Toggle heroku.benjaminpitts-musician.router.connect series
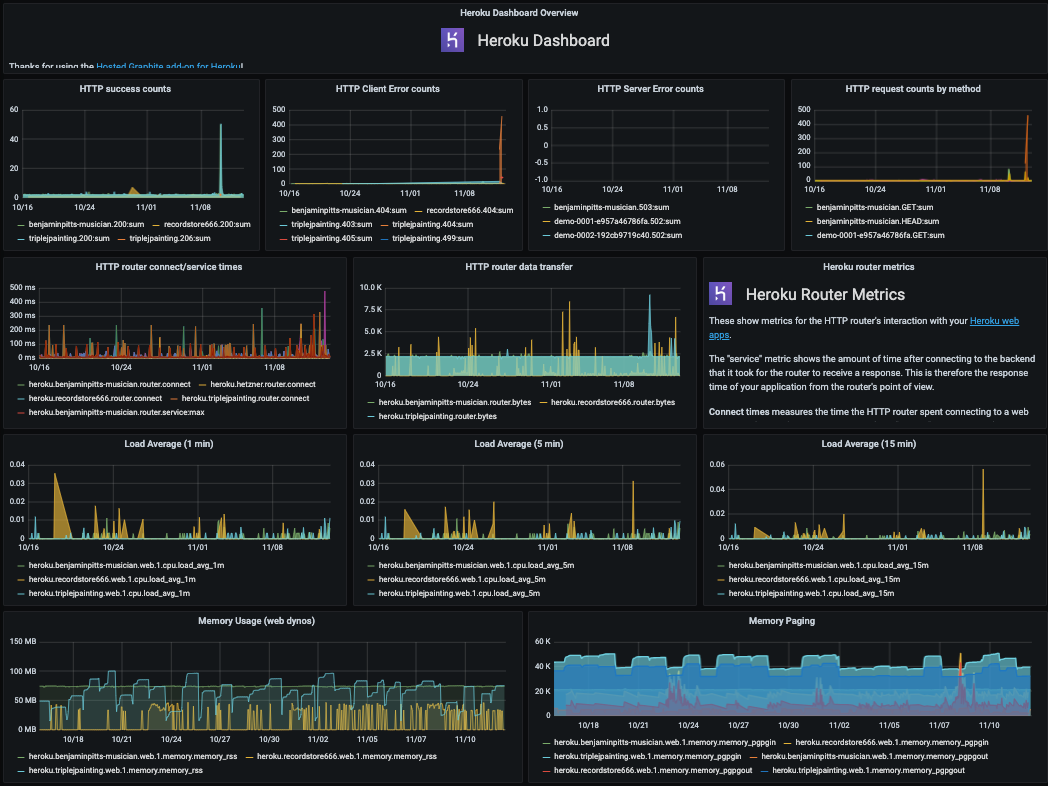 [x=110, y=384]
